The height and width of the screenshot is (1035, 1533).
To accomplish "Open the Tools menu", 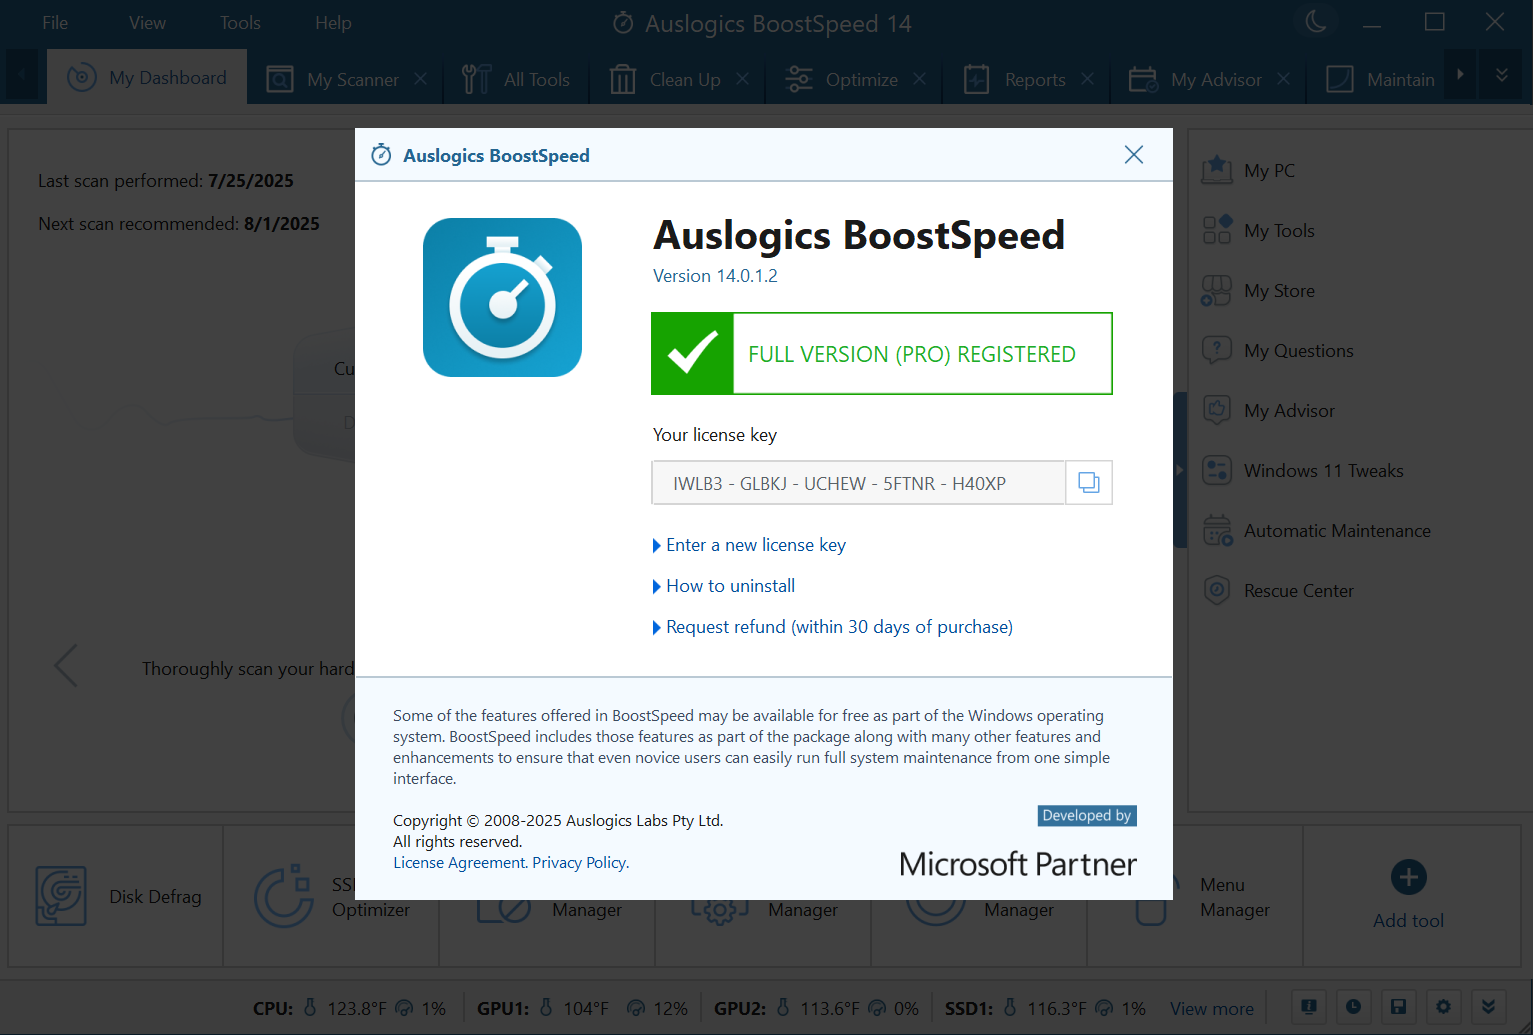I will pyautogui.click(x=240, y=23).
